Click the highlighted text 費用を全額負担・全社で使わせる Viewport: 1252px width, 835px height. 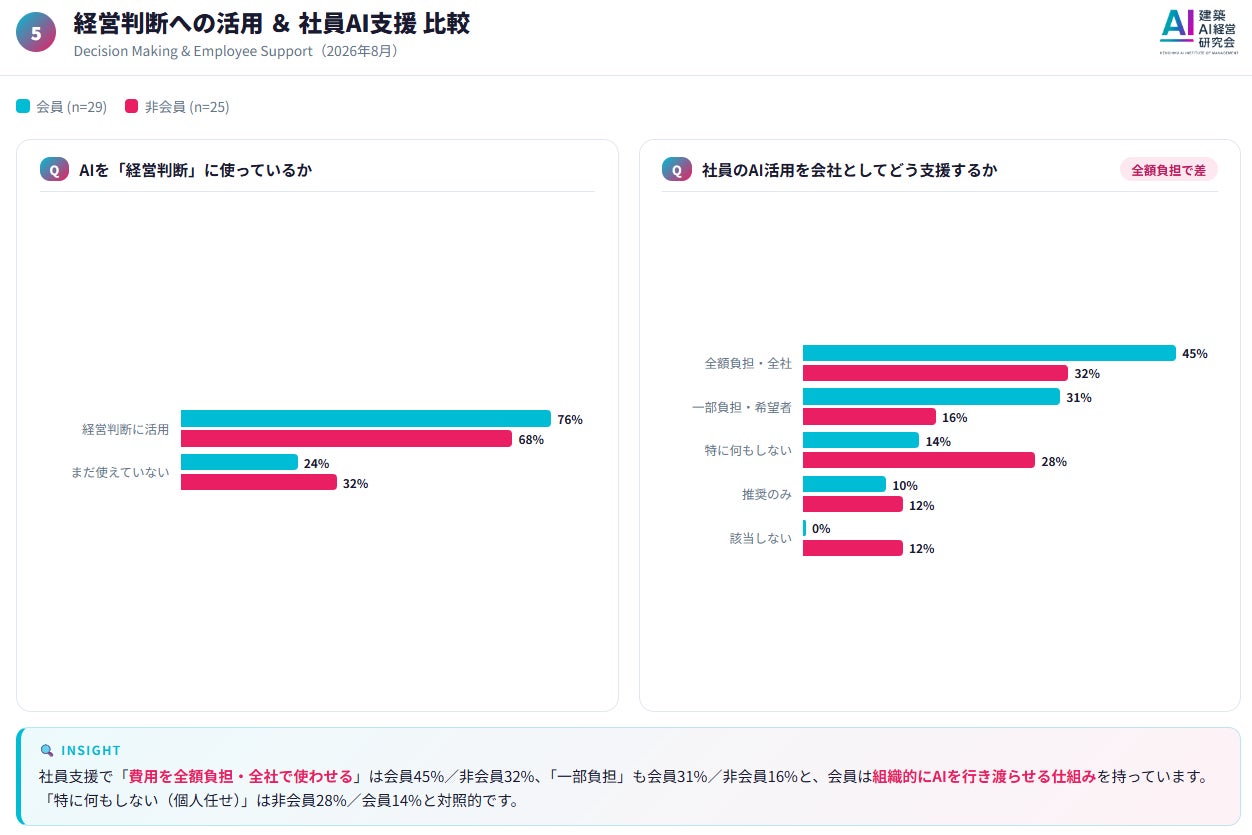click(x=240, y=777)
